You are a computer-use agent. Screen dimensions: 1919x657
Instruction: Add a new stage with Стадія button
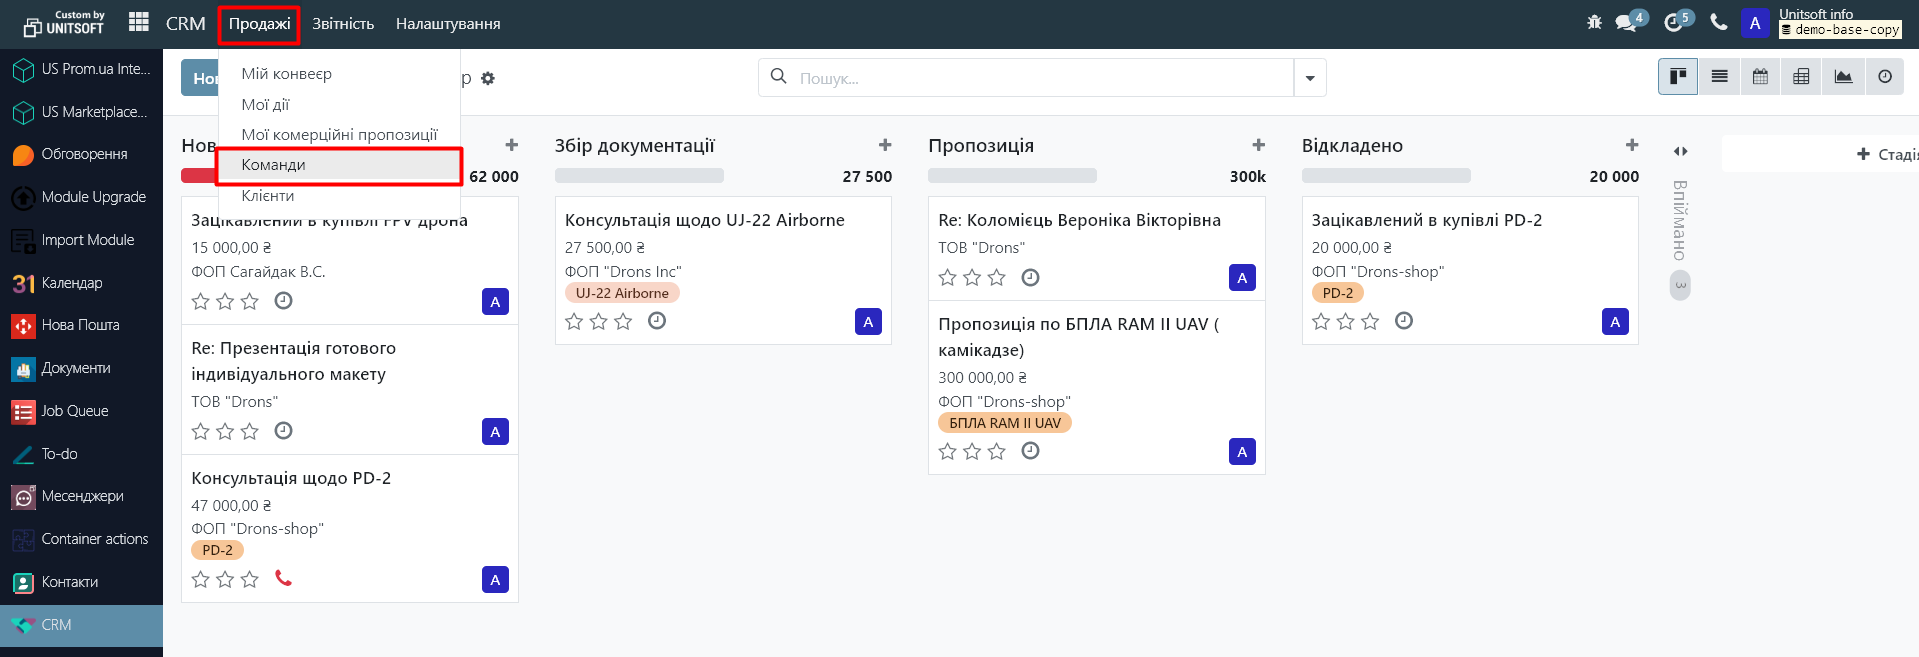[1887, 154]
